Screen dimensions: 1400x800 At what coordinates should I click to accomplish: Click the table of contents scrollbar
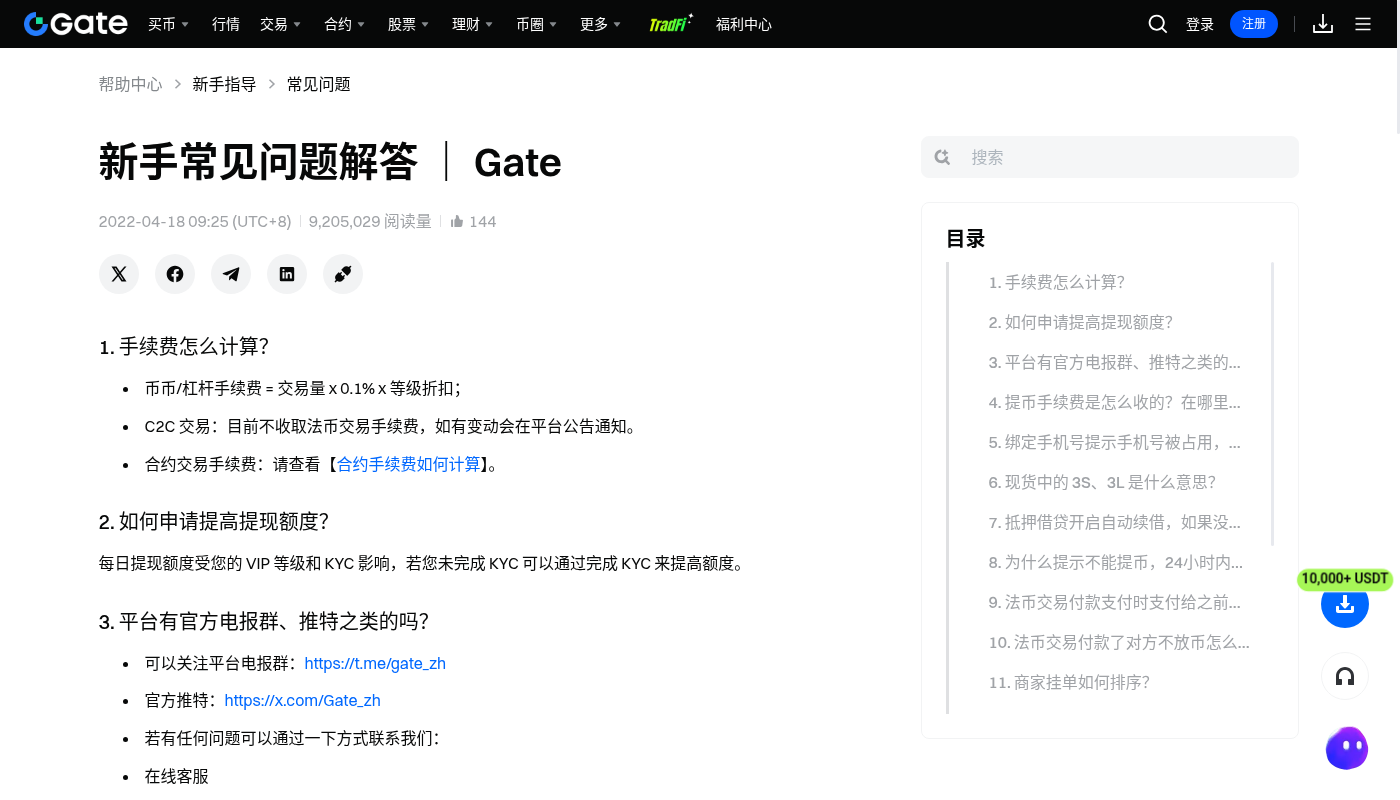[x=1272, y=404]
